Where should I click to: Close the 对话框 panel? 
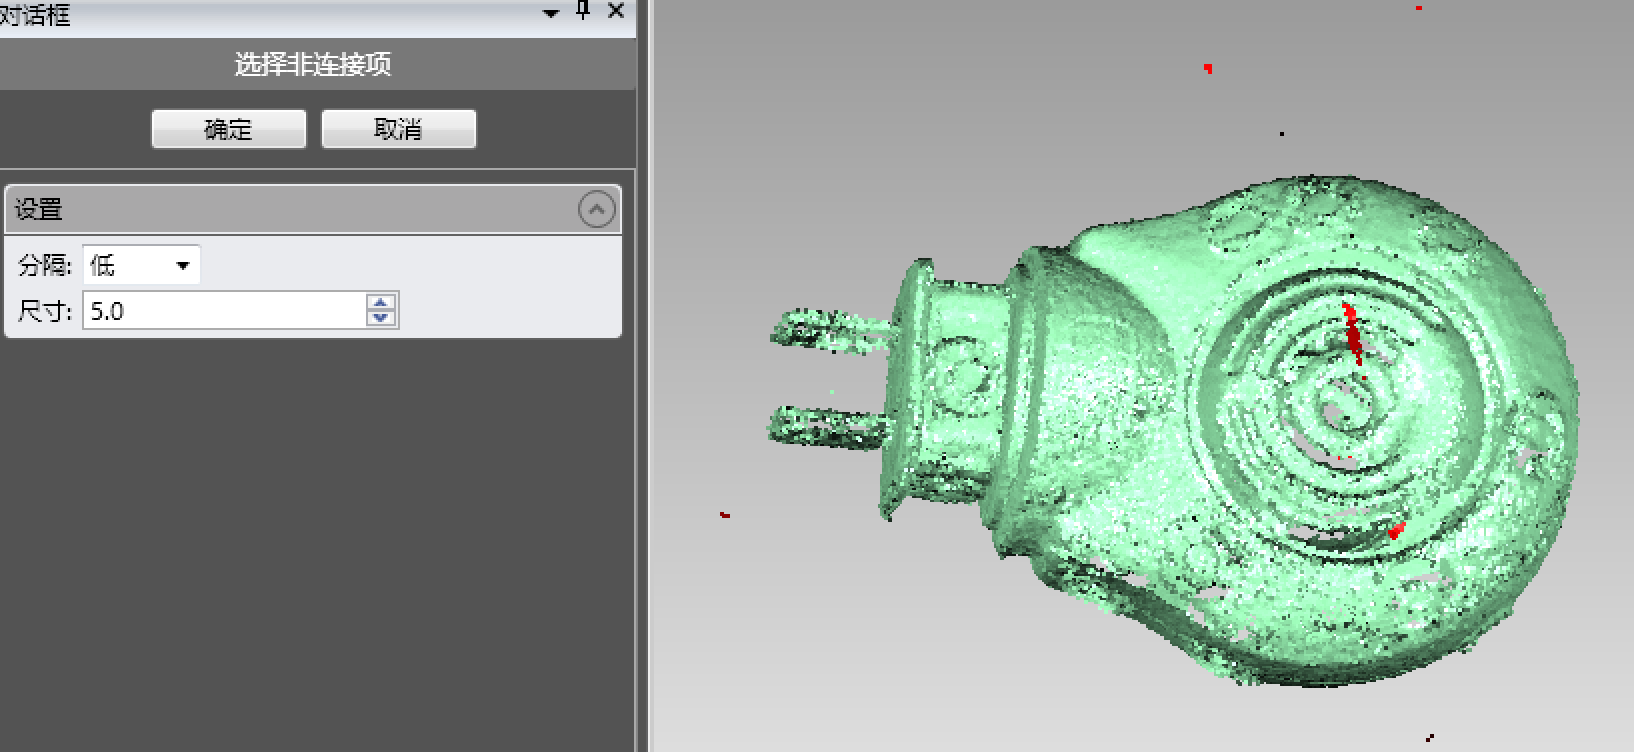[616, 11]
